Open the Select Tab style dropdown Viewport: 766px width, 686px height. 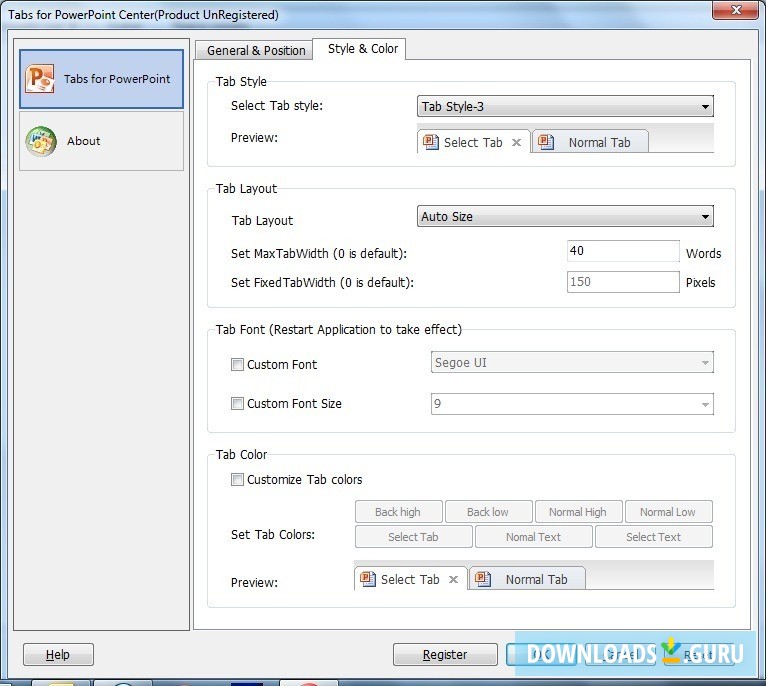tap(565, 107)
